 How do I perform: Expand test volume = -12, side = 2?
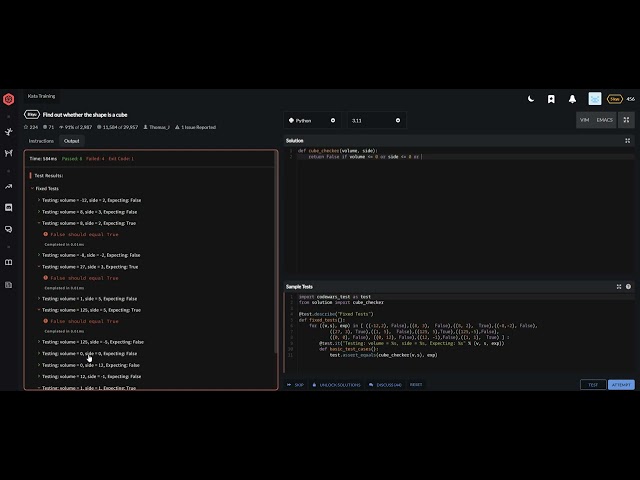coord(89,200)
